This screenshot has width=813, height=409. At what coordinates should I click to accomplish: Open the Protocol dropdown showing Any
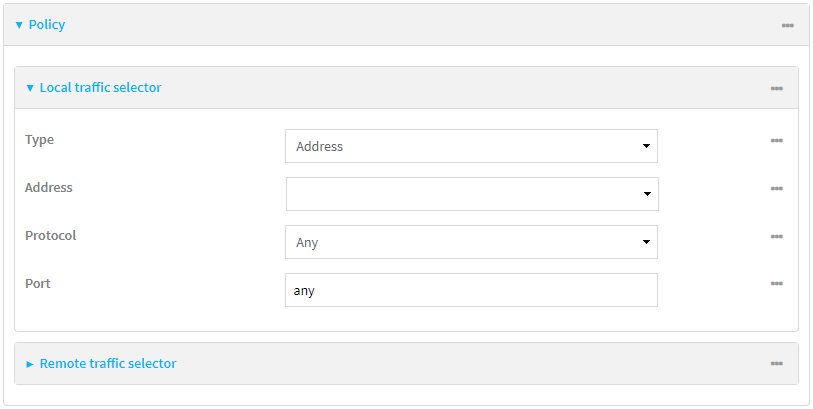[x=471, y=242]
